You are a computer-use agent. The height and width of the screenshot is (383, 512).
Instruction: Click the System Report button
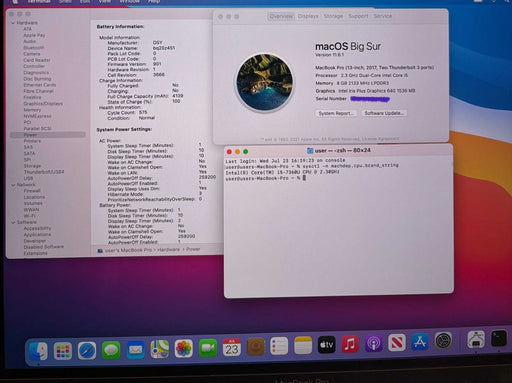336,113
